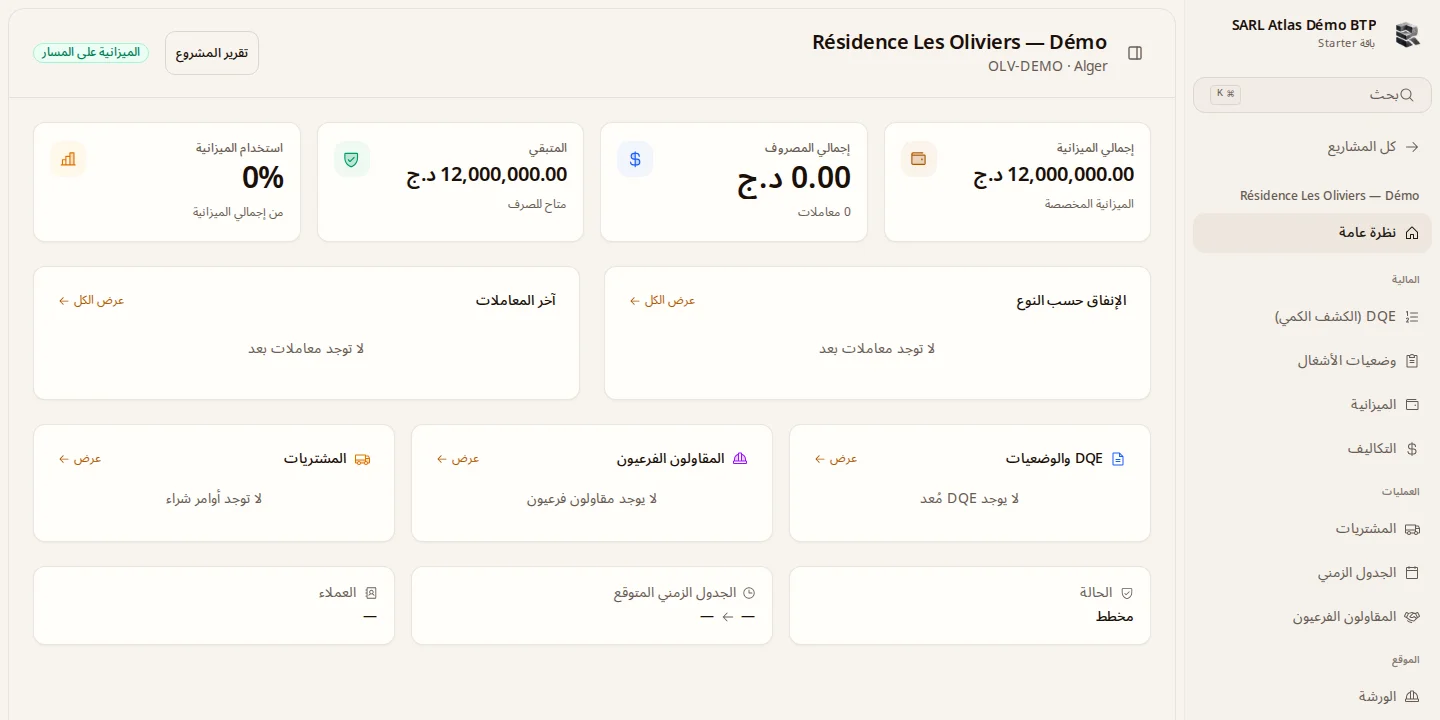Image resolution: width=1440 pixels, height=720 pixels.
Task: Open الميزانية in the sidebar
Action: pyautogui.click(x=1312, y=405)
